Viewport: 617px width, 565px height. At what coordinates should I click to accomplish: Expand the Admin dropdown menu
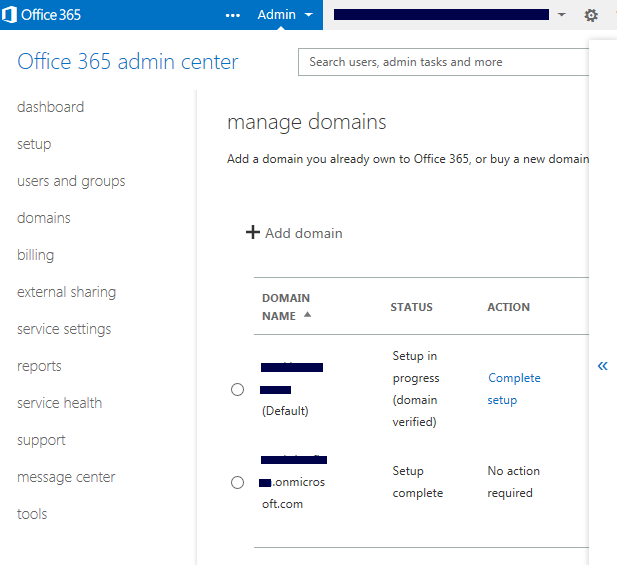pyautogui.click(x=285, y=15)
